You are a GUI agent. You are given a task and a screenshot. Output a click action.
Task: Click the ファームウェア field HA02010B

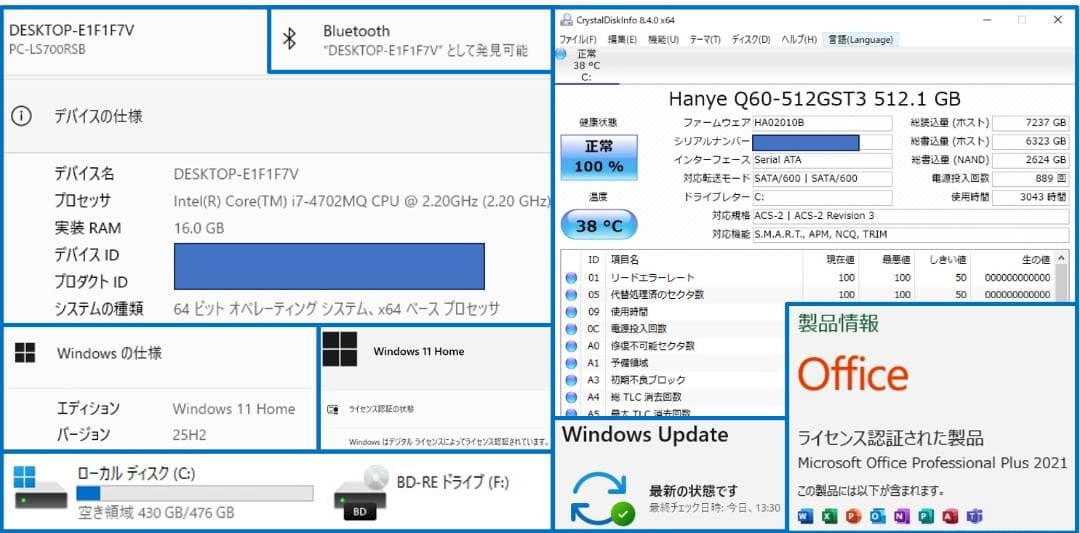pyautogui.click(x=822, y=123)
